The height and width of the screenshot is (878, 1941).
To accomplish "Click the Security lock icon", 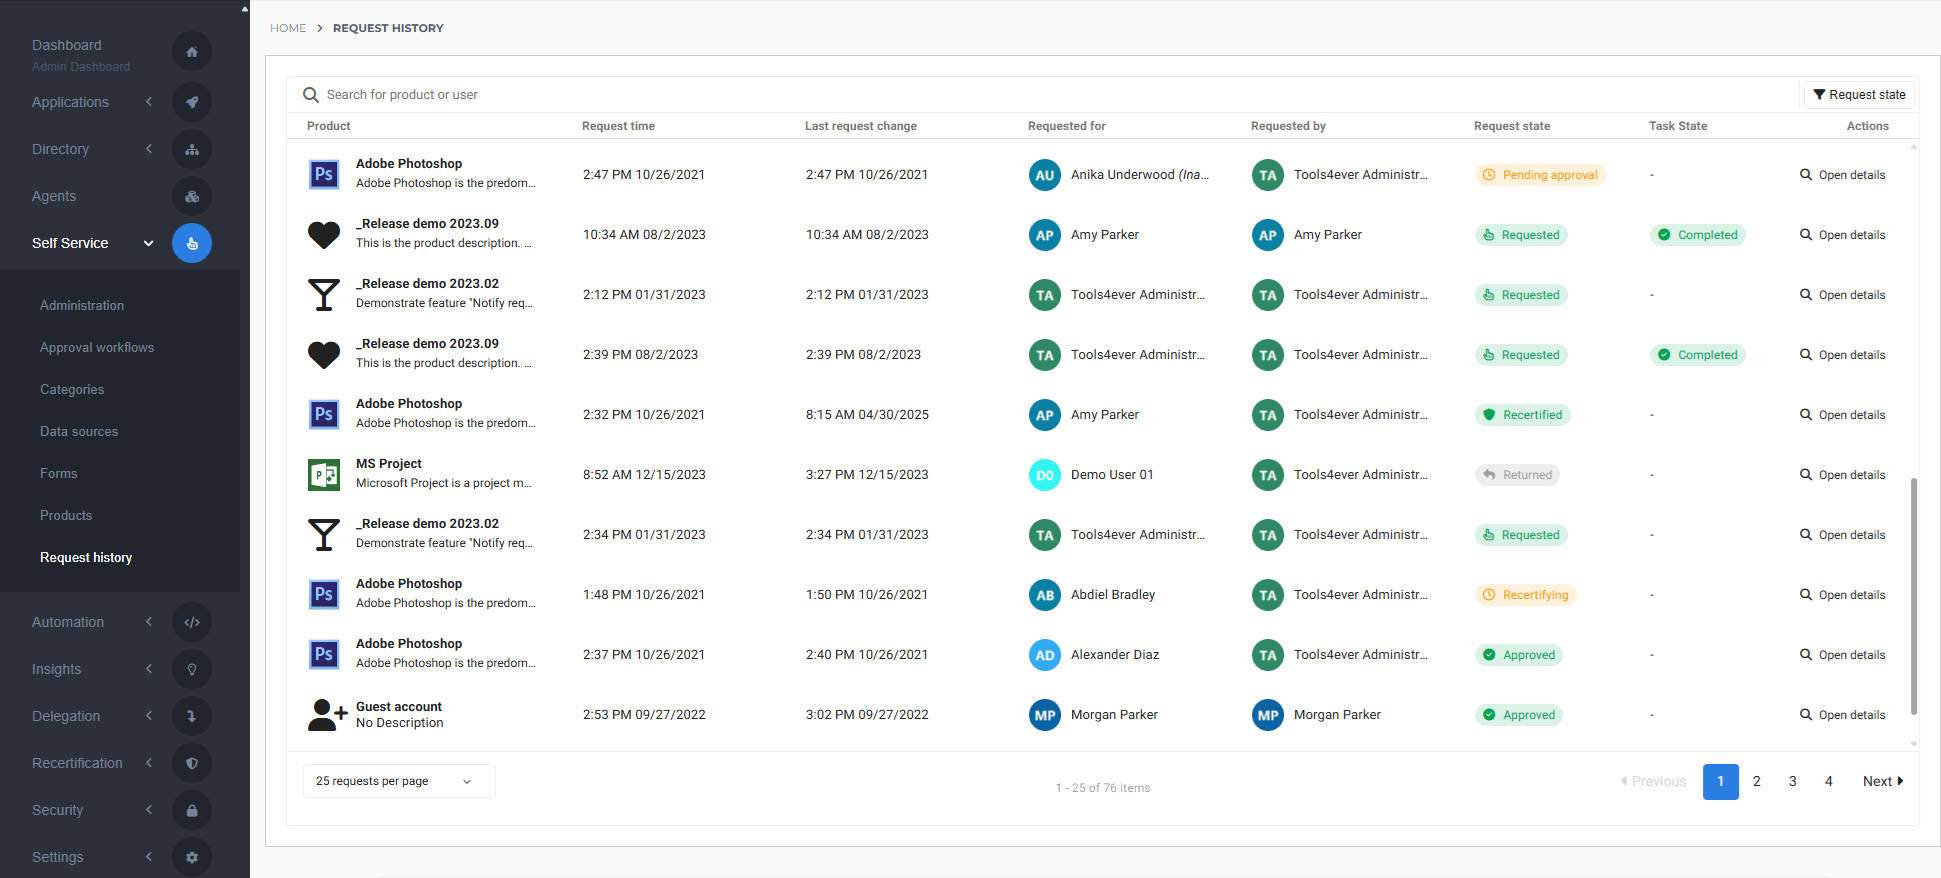I will click(x=191, y=810).
